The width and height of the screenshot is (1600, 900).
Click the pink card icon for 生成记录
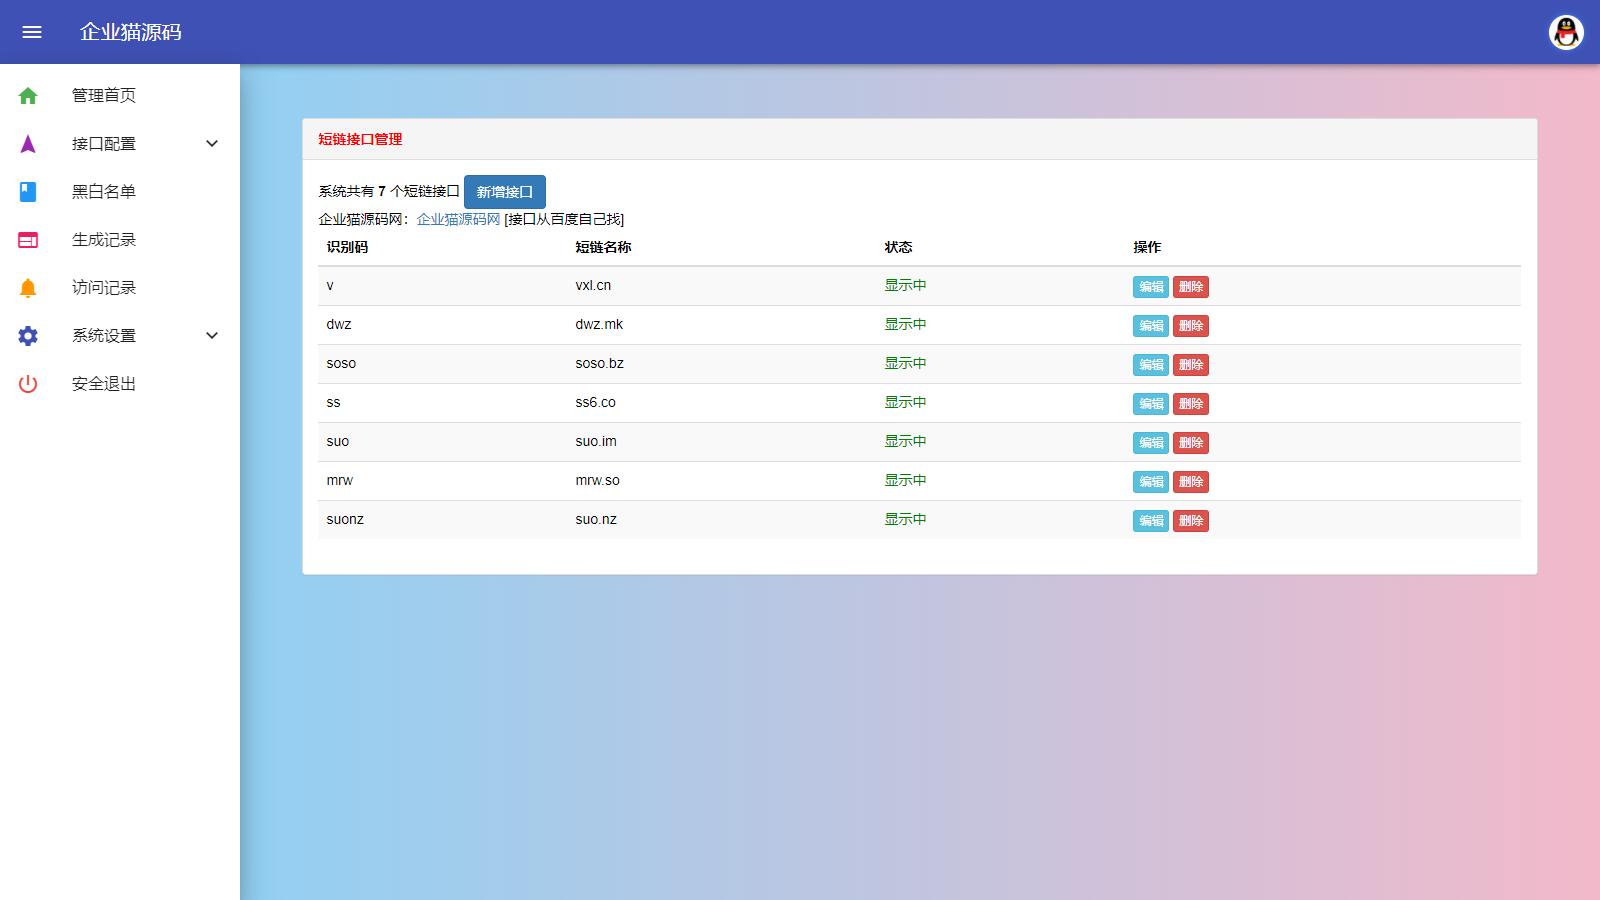pyautogui.click(x=28, y=240)
